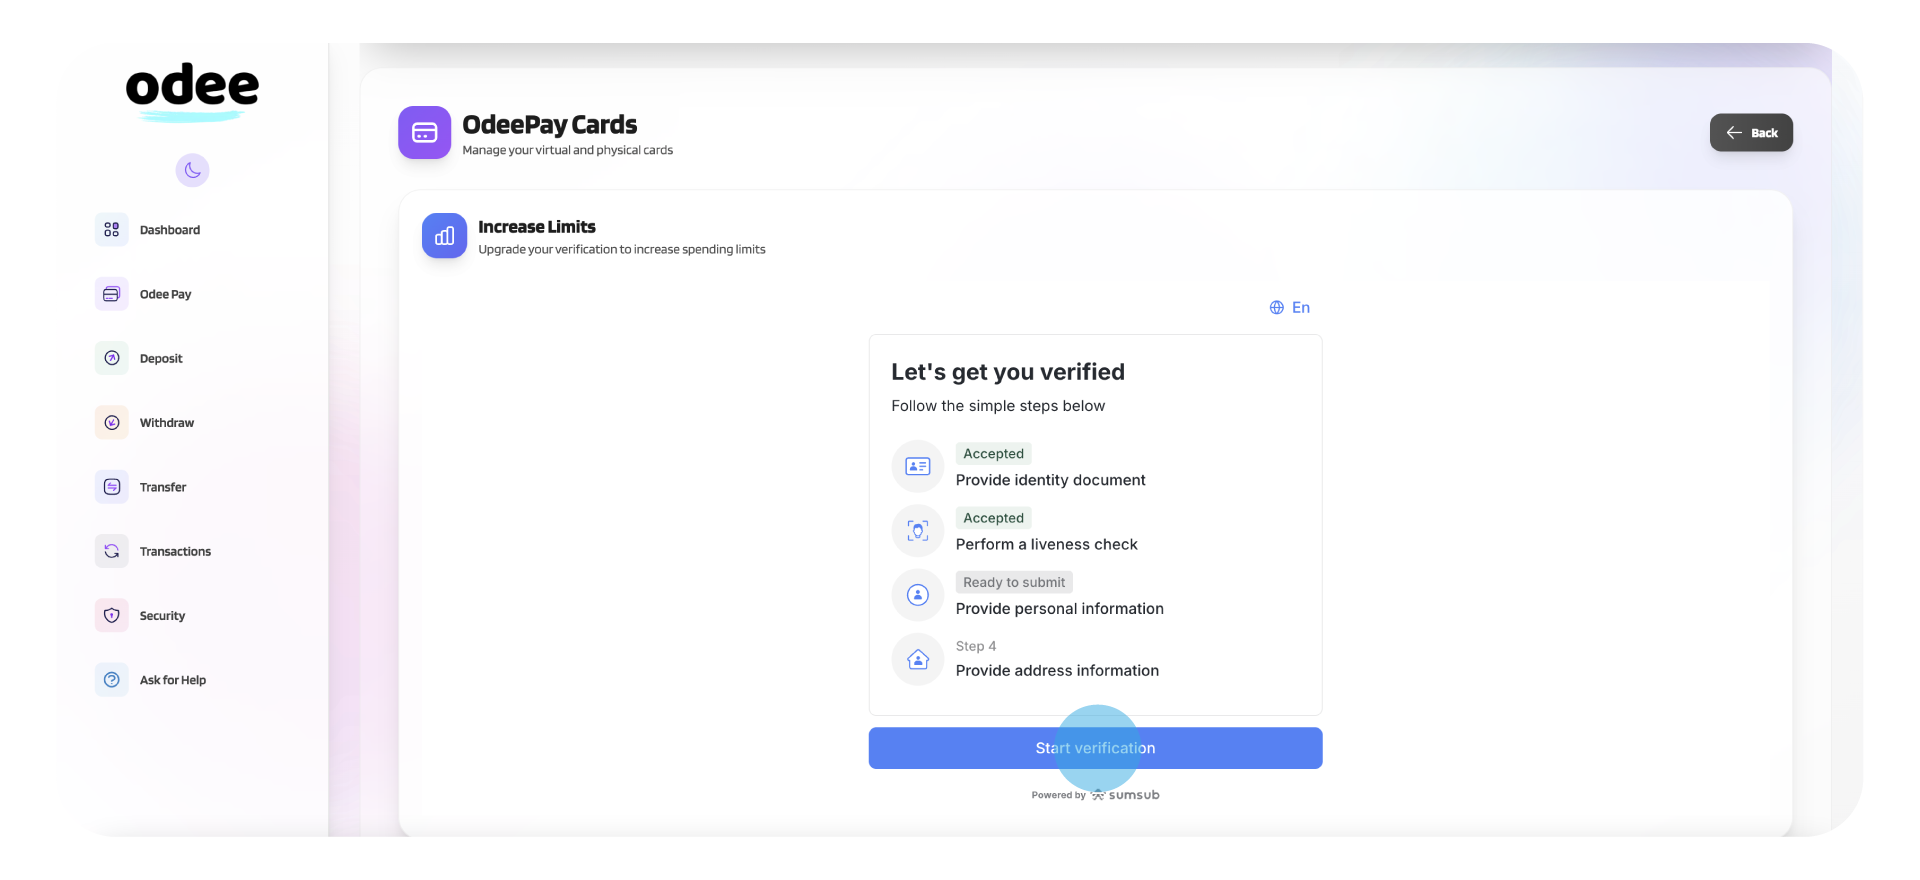Screen dimensions: 1920x880
Task: Click the Step 4 label
Action: (x=976, y=646)
